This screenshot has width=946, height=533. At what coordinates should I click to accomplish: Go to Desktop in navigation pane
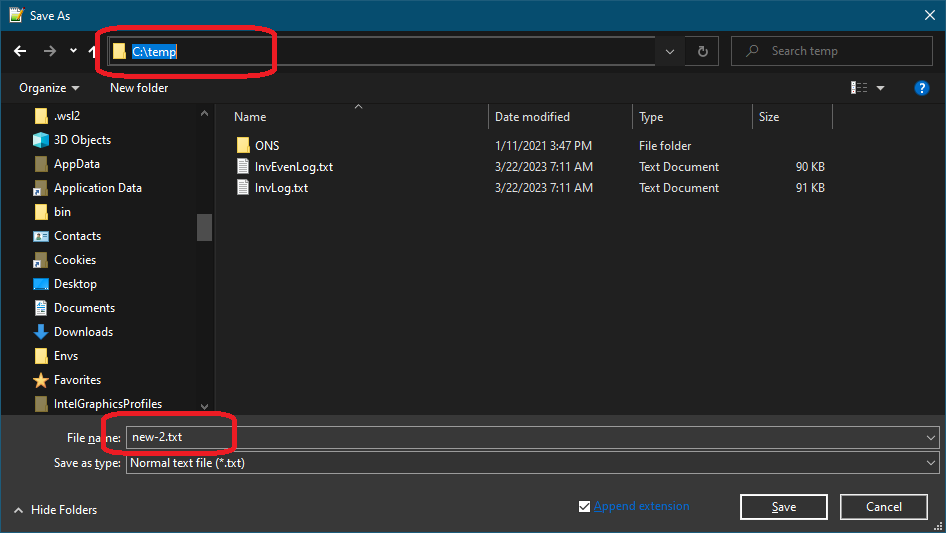[x=75, y=284]
